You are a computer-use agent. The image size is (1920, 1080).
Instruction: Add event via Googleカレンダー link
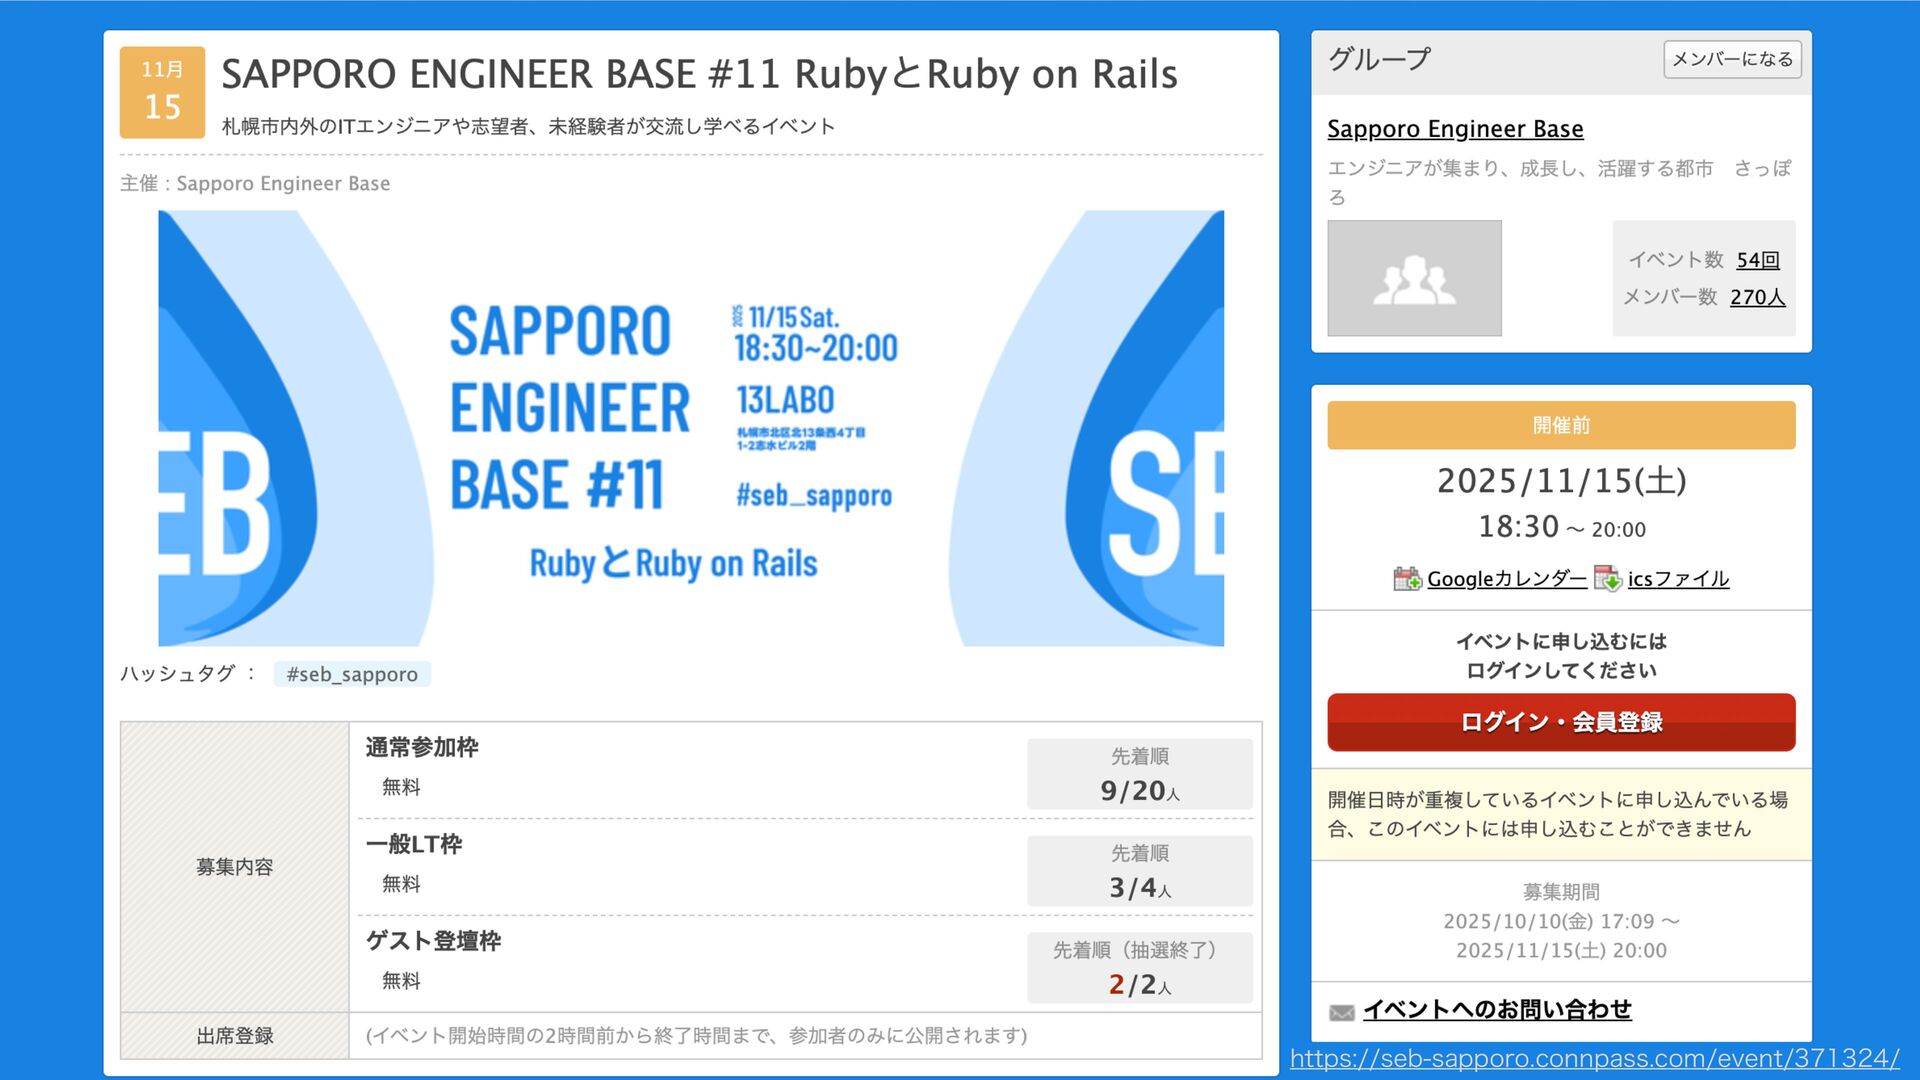coord(1506,579)
